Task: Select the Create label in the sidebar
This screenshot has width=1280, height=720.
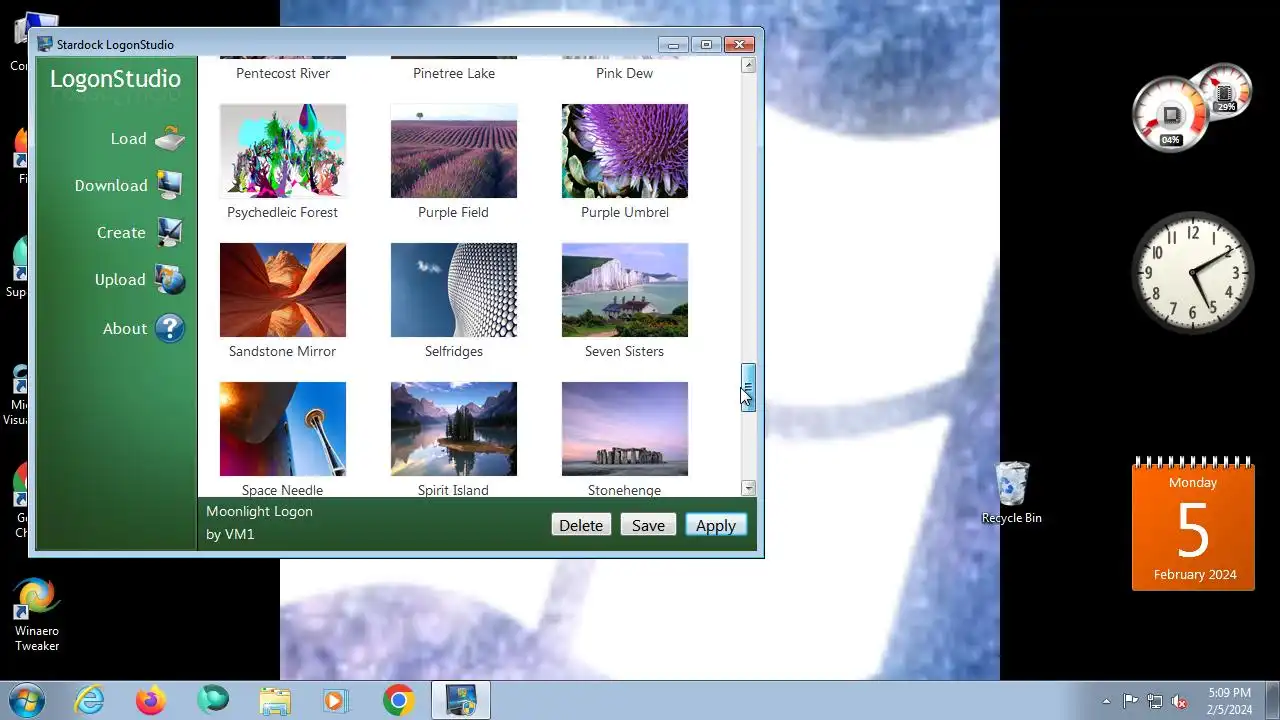Action: [121, 233]
